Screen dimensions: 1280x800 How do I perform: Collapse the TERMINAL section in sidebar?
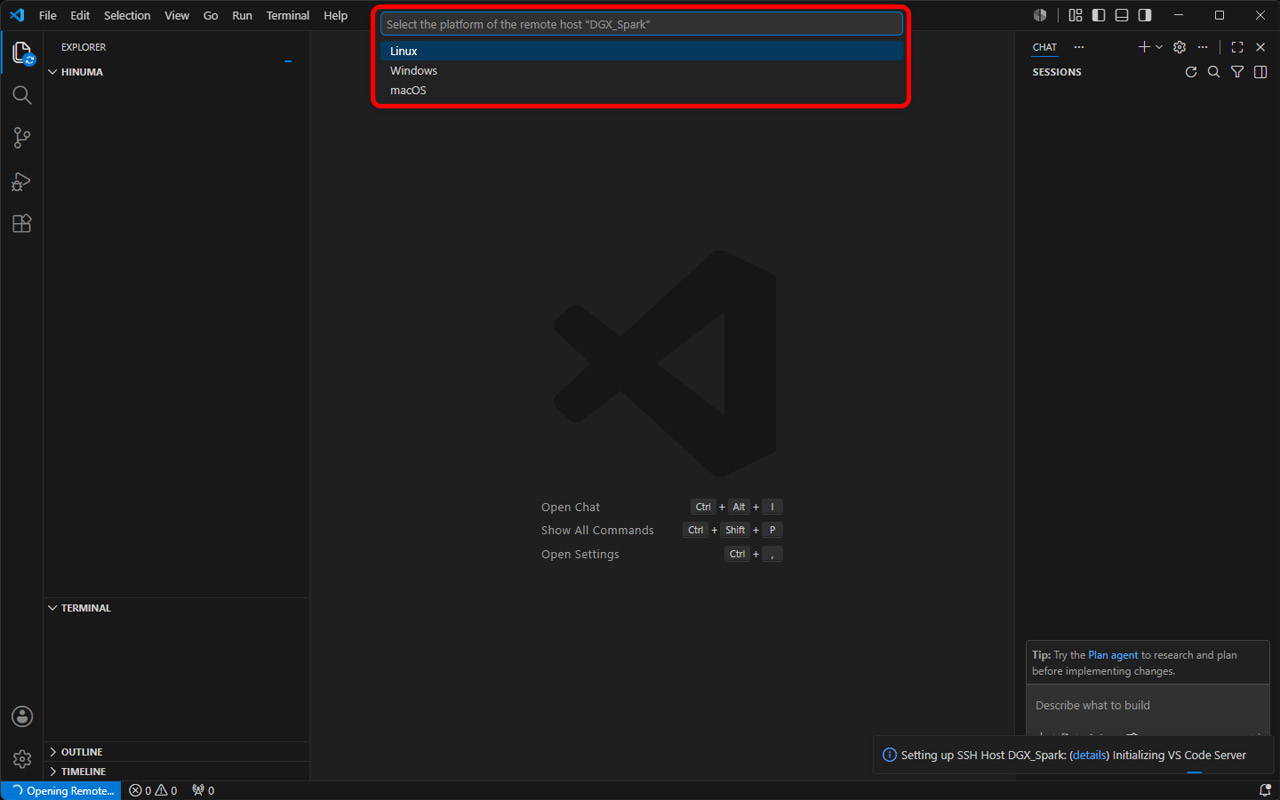coord(177,608)
